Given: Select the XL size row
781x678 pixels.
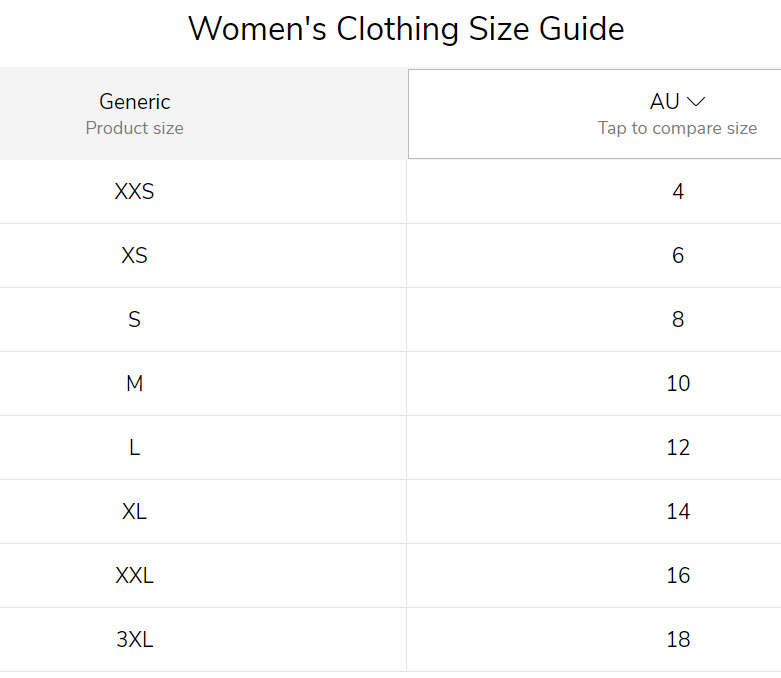Looking at the screenshot, I should (390, 512).
